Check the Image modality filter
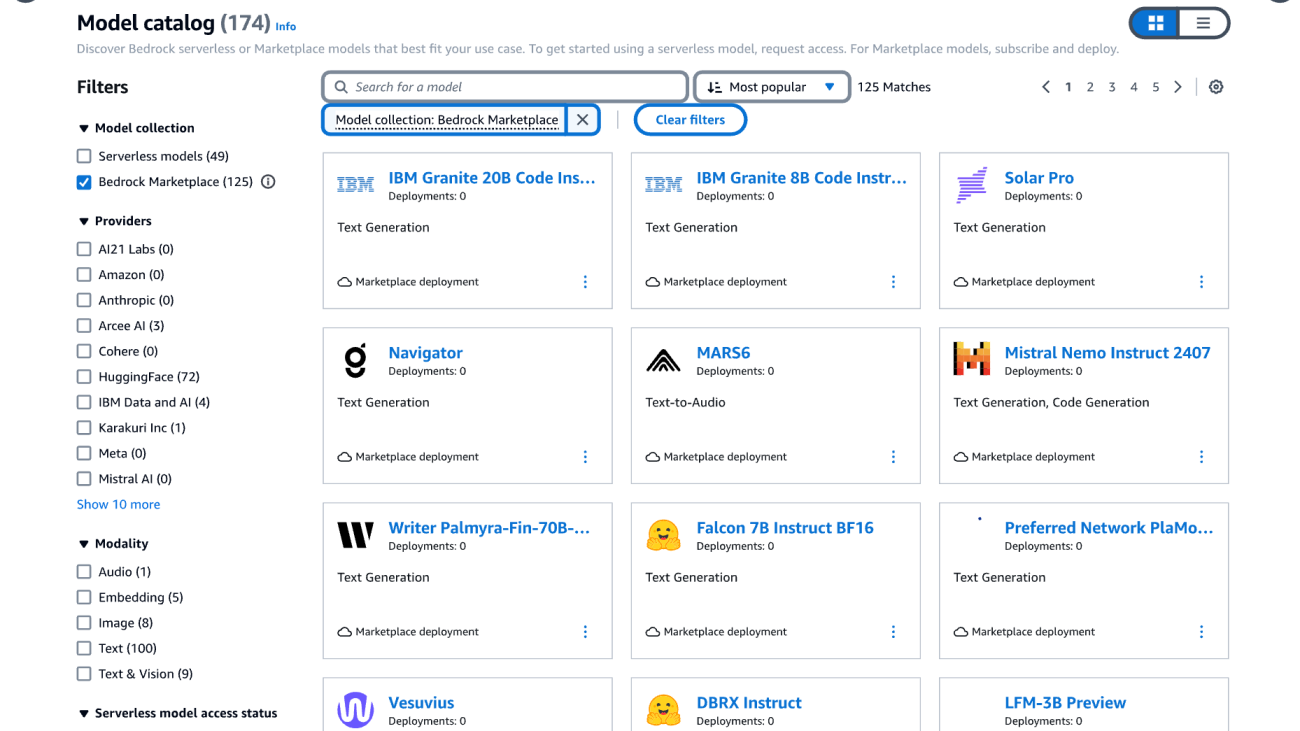Image resolution: width=1300 pixels, height=731 pixels. tap(84, 623)
